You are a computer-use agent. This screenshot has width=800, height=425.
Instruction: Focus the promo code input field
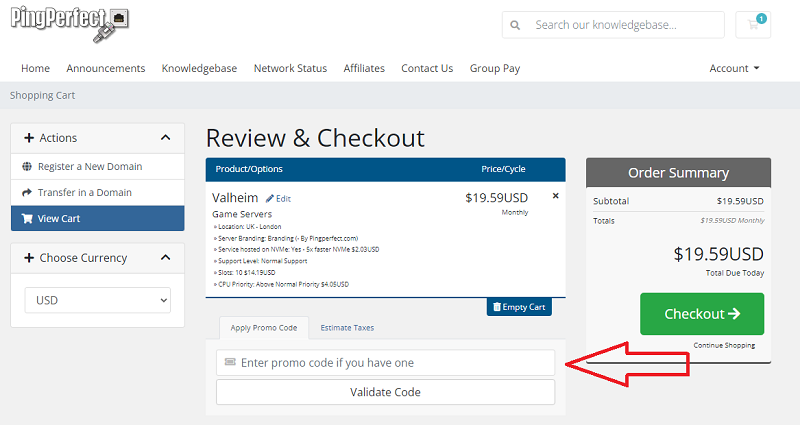(x=385, y=362)
